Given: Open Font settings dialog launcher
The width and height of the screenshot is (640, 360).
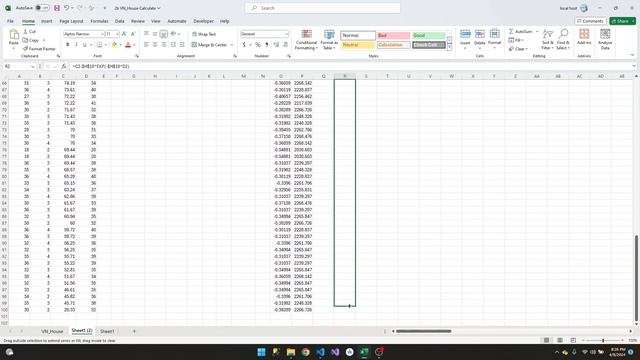Looking at the screenshot, I should 137,56.
